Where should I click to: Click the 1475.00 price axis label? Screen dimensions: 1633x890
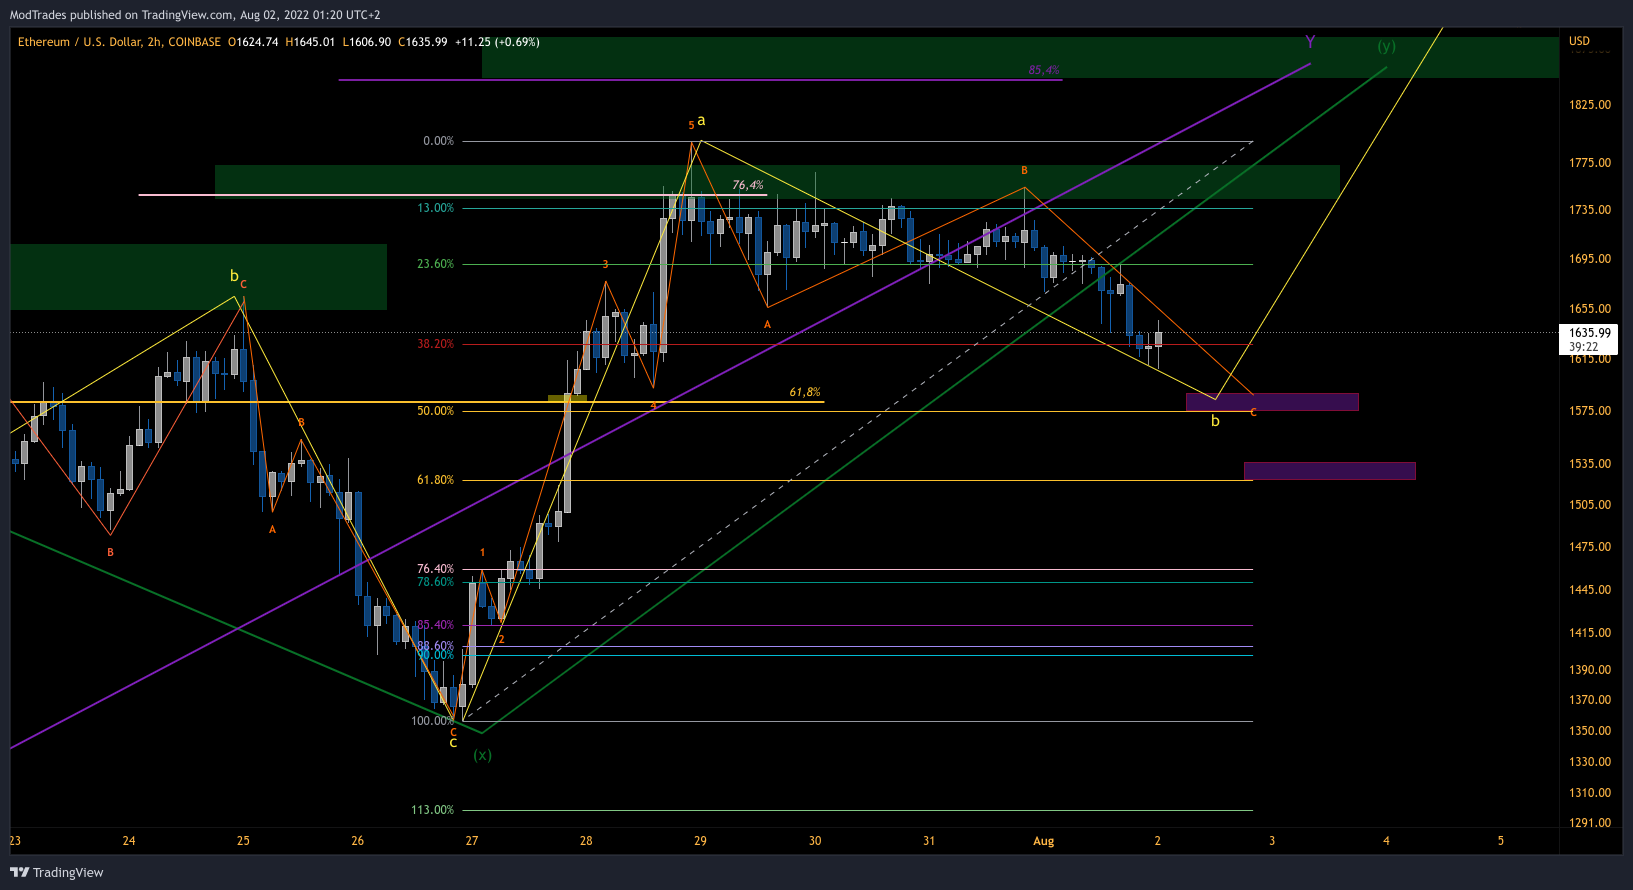[1589, 547]
